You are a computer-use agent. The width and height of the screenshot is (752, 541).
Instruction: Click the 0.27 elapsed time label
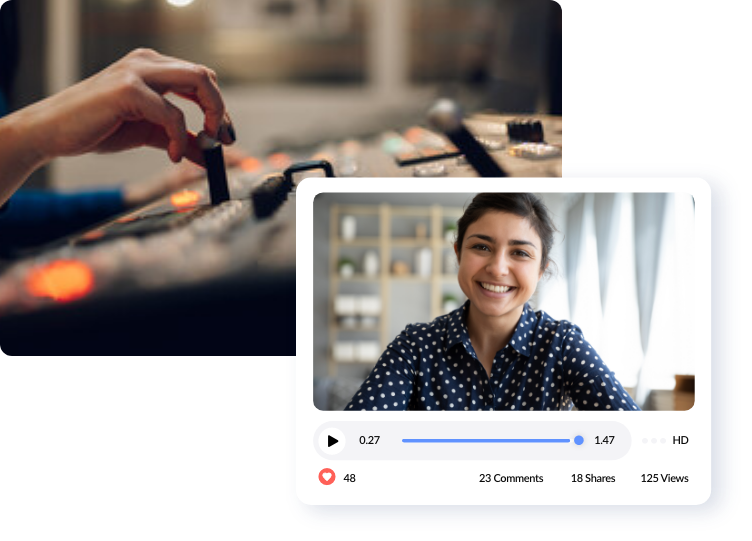point(369,440)
